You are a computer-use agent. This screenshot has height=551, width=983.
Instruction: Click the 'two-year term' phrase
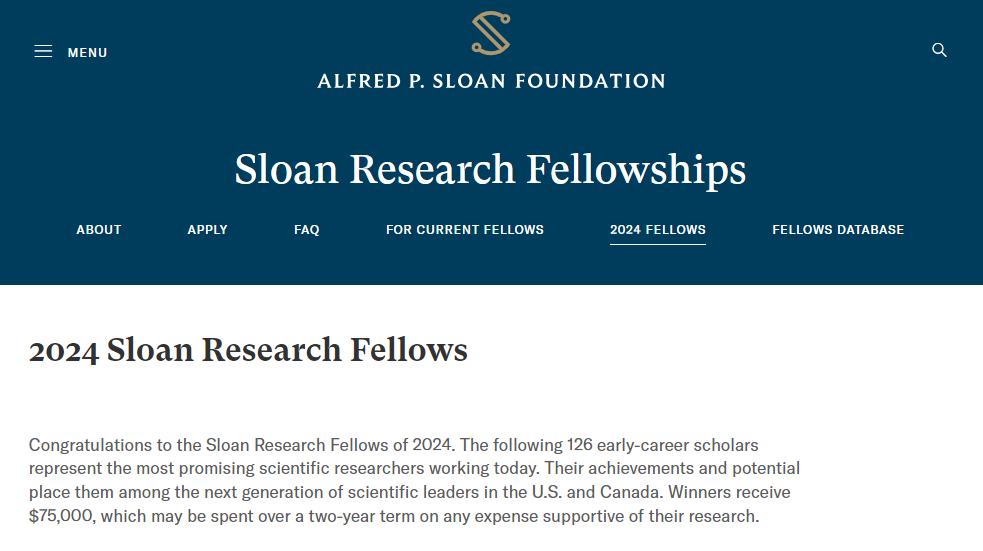[x=362, y=517]
